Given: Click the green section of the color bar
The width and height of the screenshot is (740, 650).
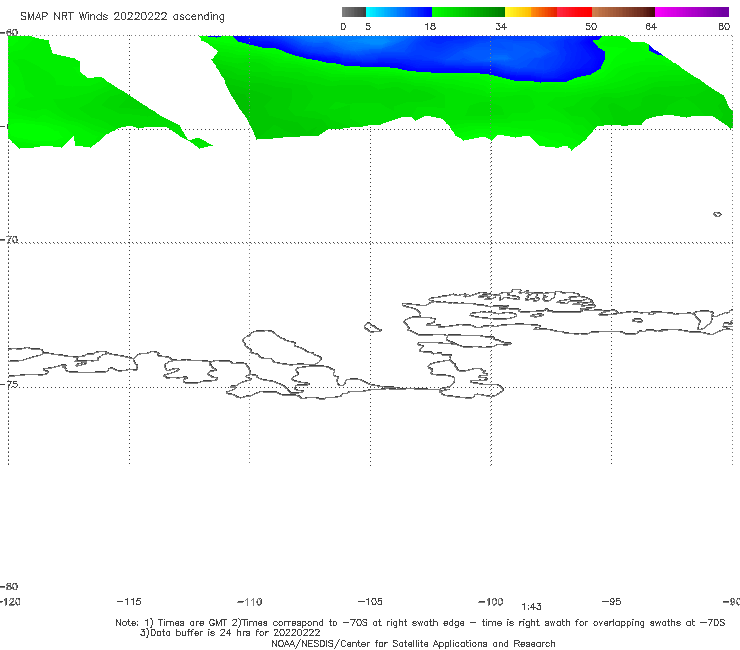Looking at the screenshot, I should coord(468,12).
